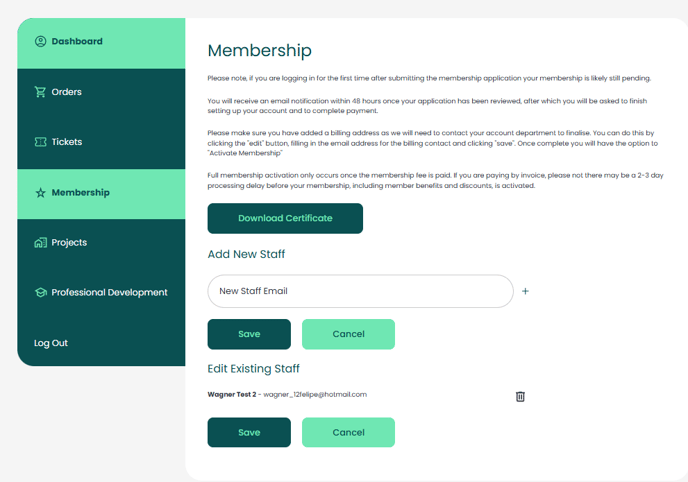Cancel editing existing staff

coord(348,432)
